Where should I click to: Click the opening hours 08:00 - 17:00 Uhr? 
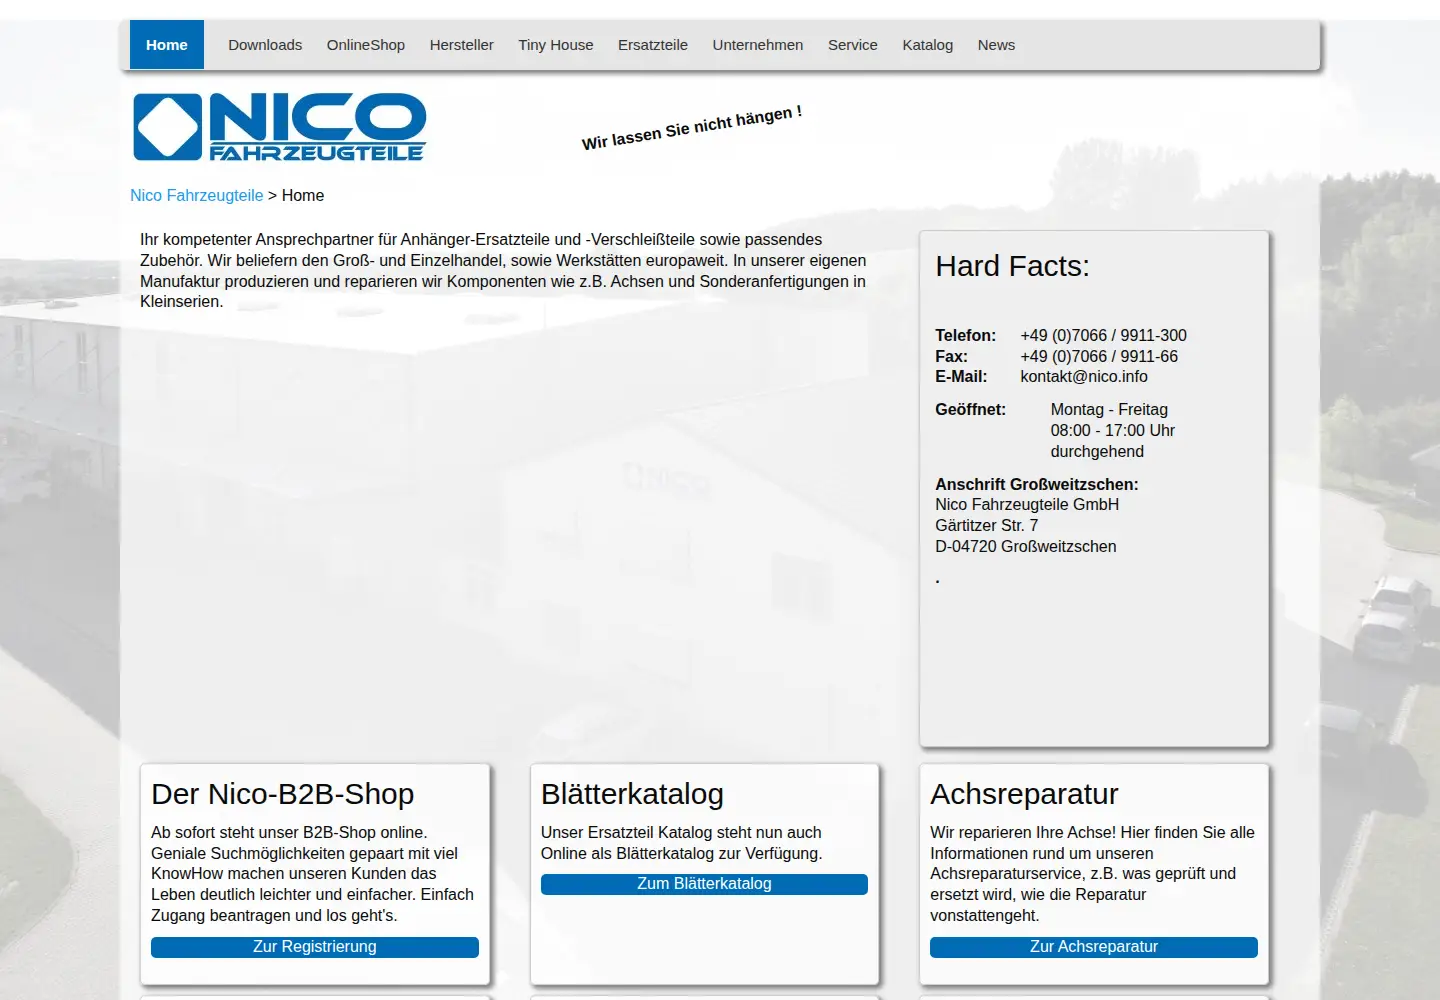tap(1113, 431)
